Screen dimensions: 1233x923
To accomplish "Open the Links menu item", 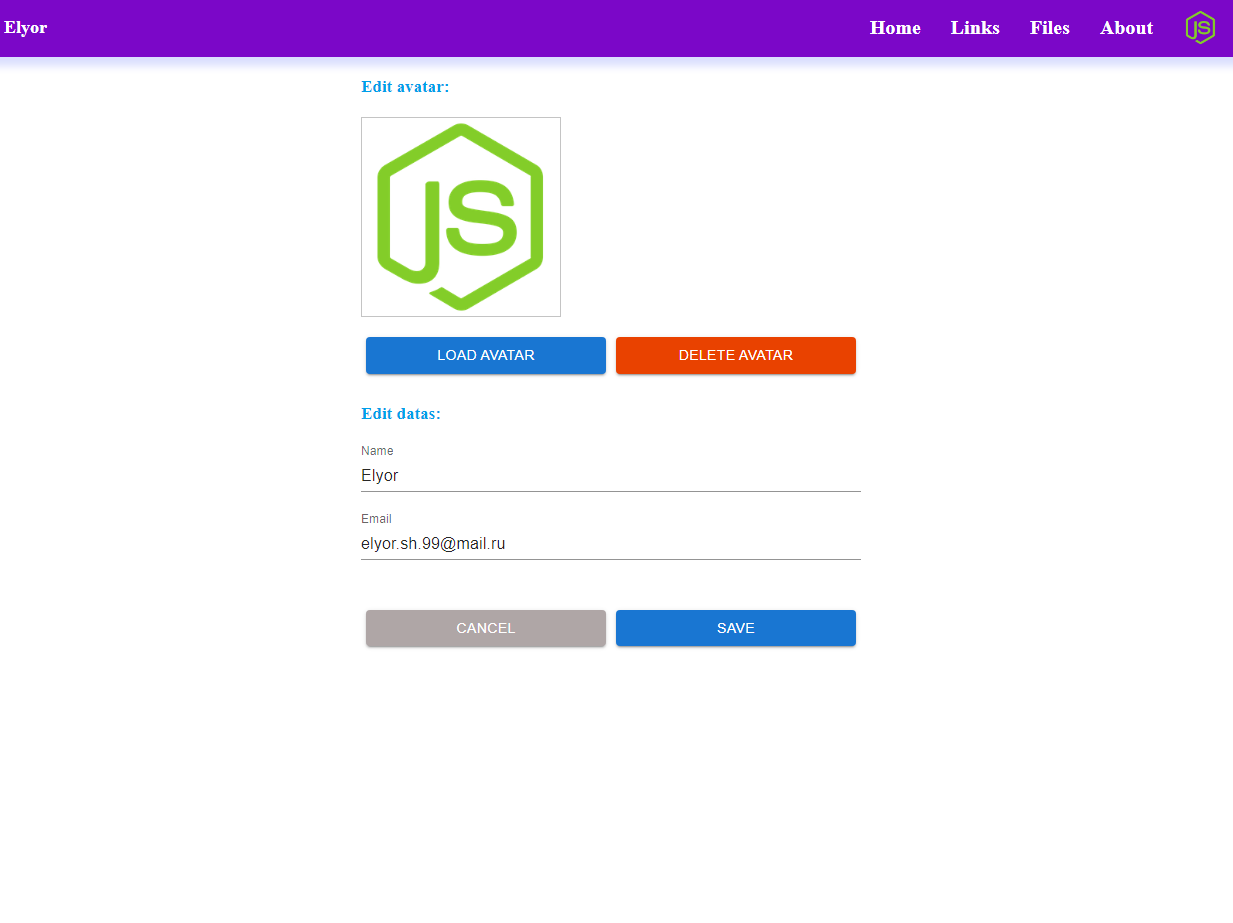I will 975,28.
